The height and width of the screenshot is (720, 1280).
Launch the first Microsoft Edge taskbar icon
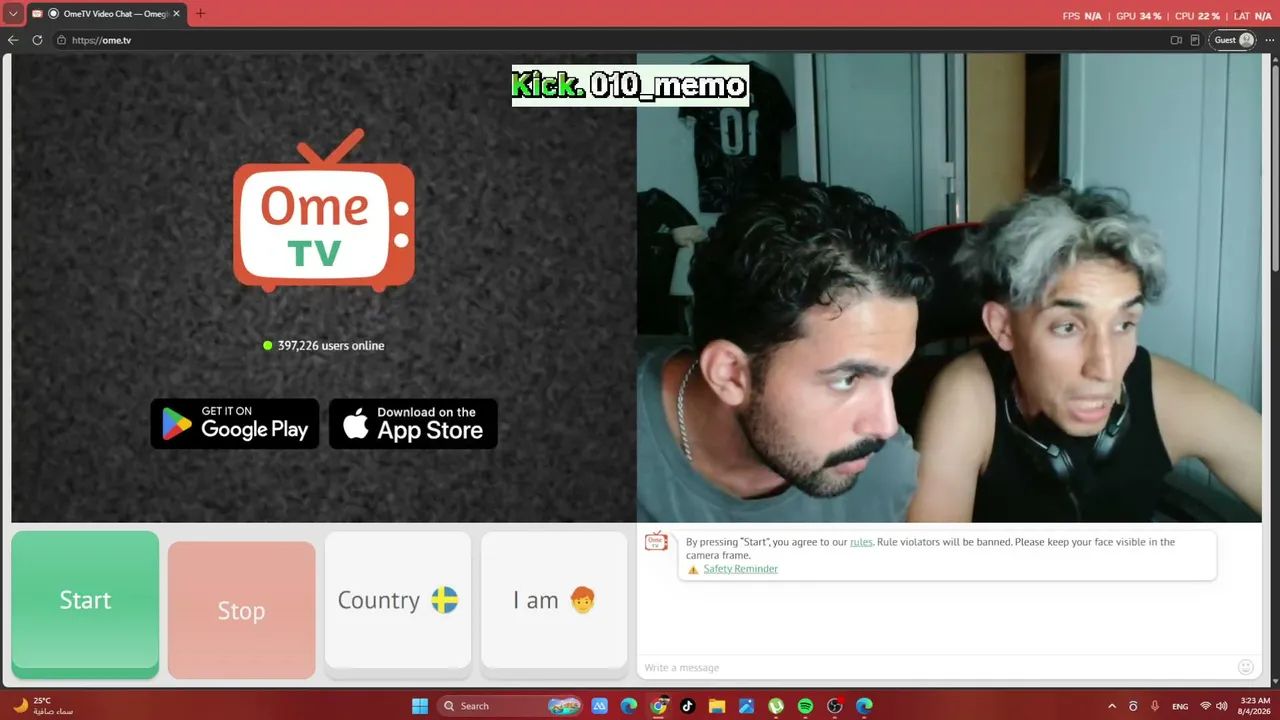point(628,706)
